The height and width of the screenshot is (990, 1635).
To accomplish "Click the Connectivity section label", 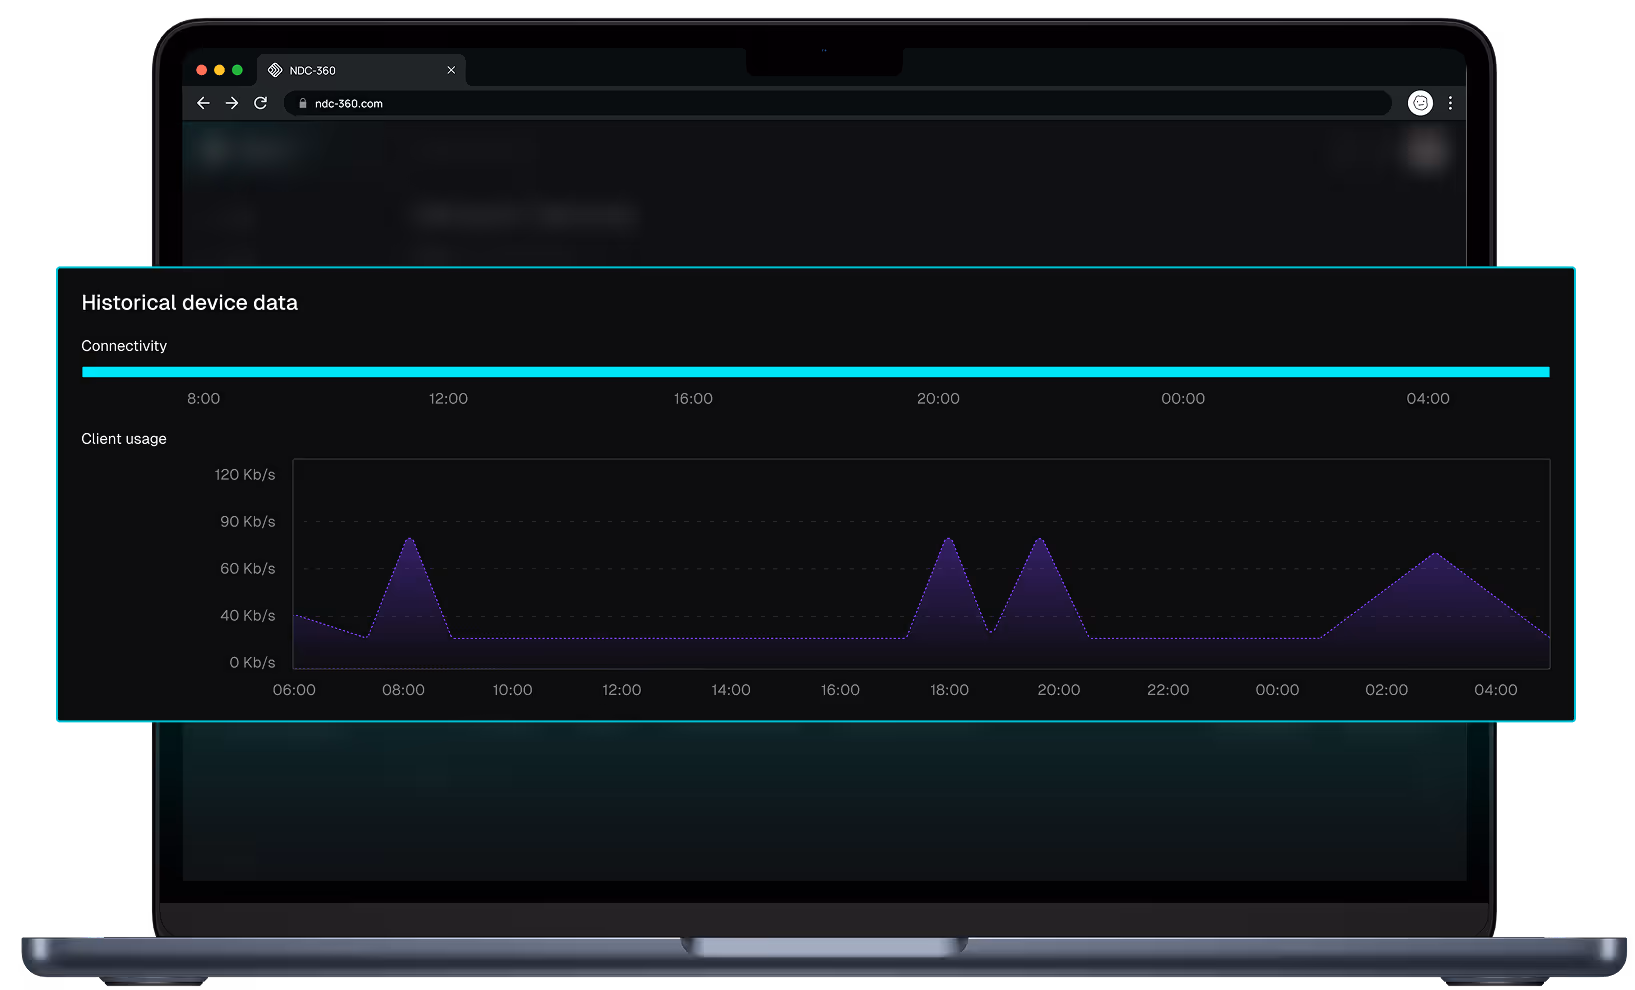I will 123,345.
